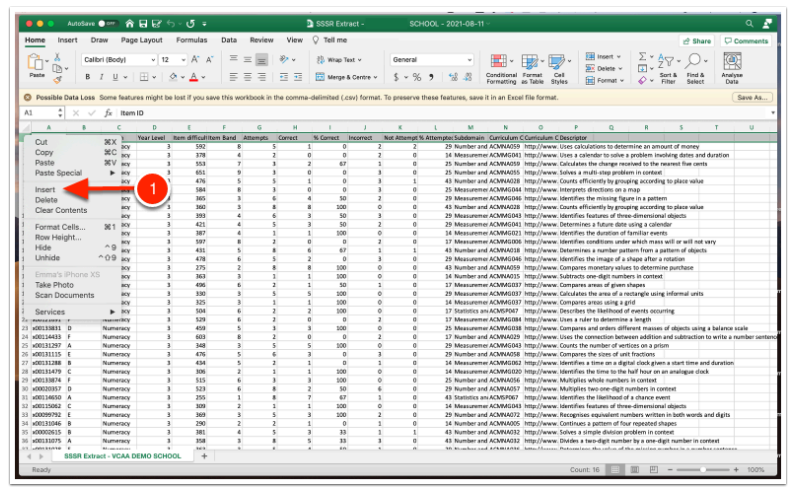Open the Calibri font name dropdown
Screen dimensions: 793x489
point(116,60)
